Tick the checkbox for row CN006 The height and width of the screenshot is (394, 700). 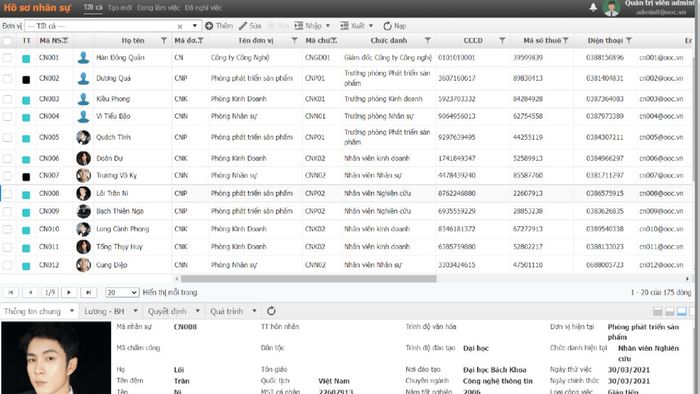click(x=7, y=158)
